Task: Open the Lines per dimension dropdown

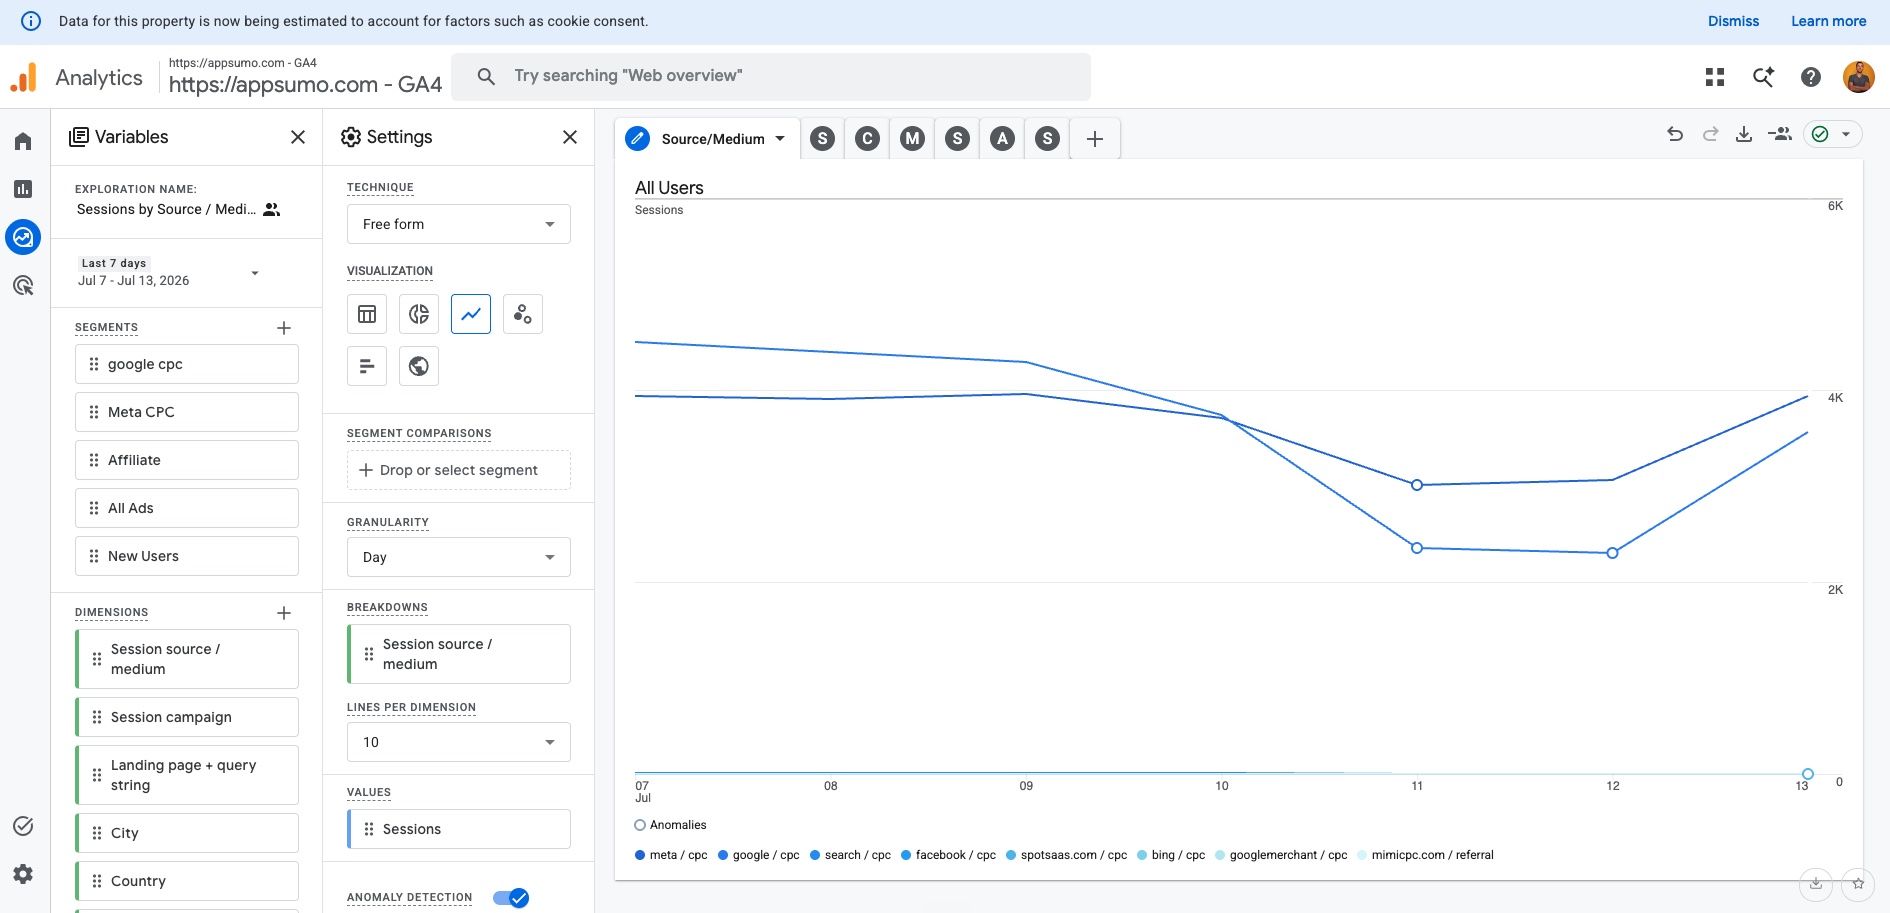Action: coord(459,742)
